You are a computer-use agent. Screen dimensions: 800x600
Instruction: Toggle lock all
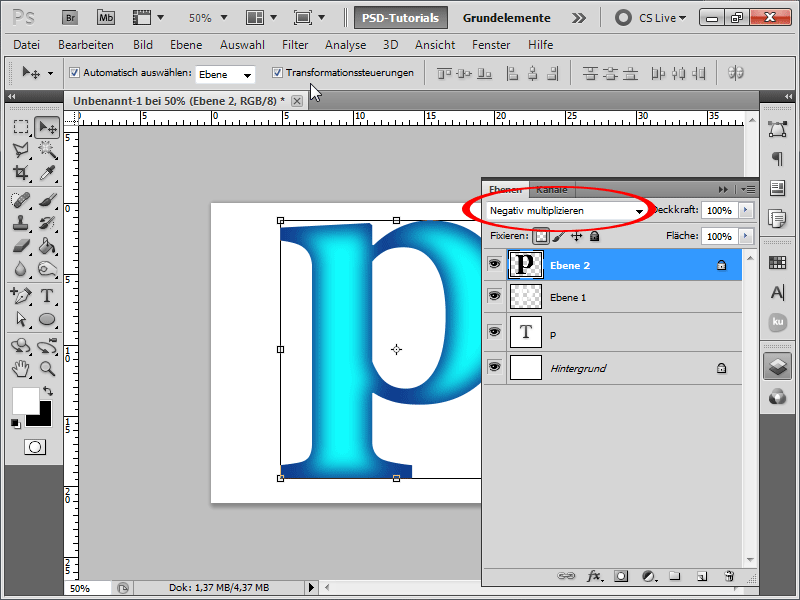pos(594,236)
